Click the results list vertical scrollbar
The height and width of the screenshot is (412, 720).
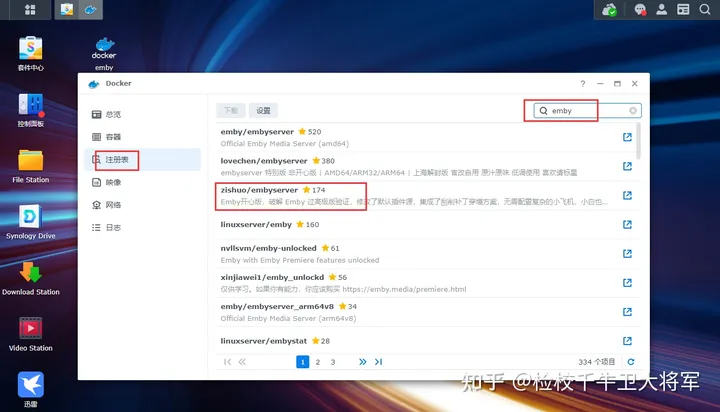click(x=639, y=141)
